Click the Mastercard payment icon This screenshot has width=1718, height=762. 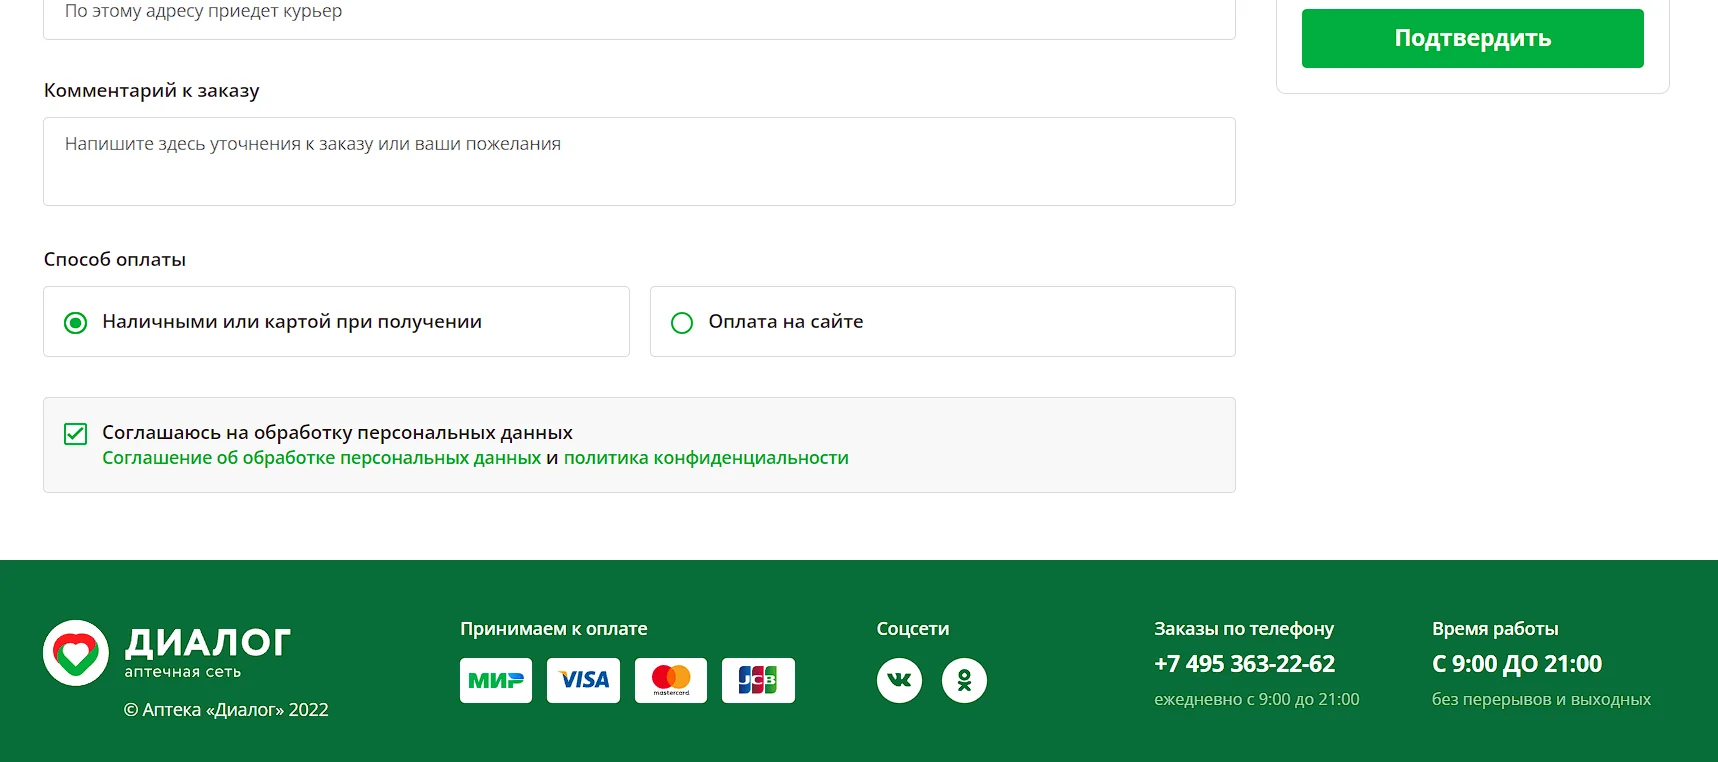tap(671, 681)
